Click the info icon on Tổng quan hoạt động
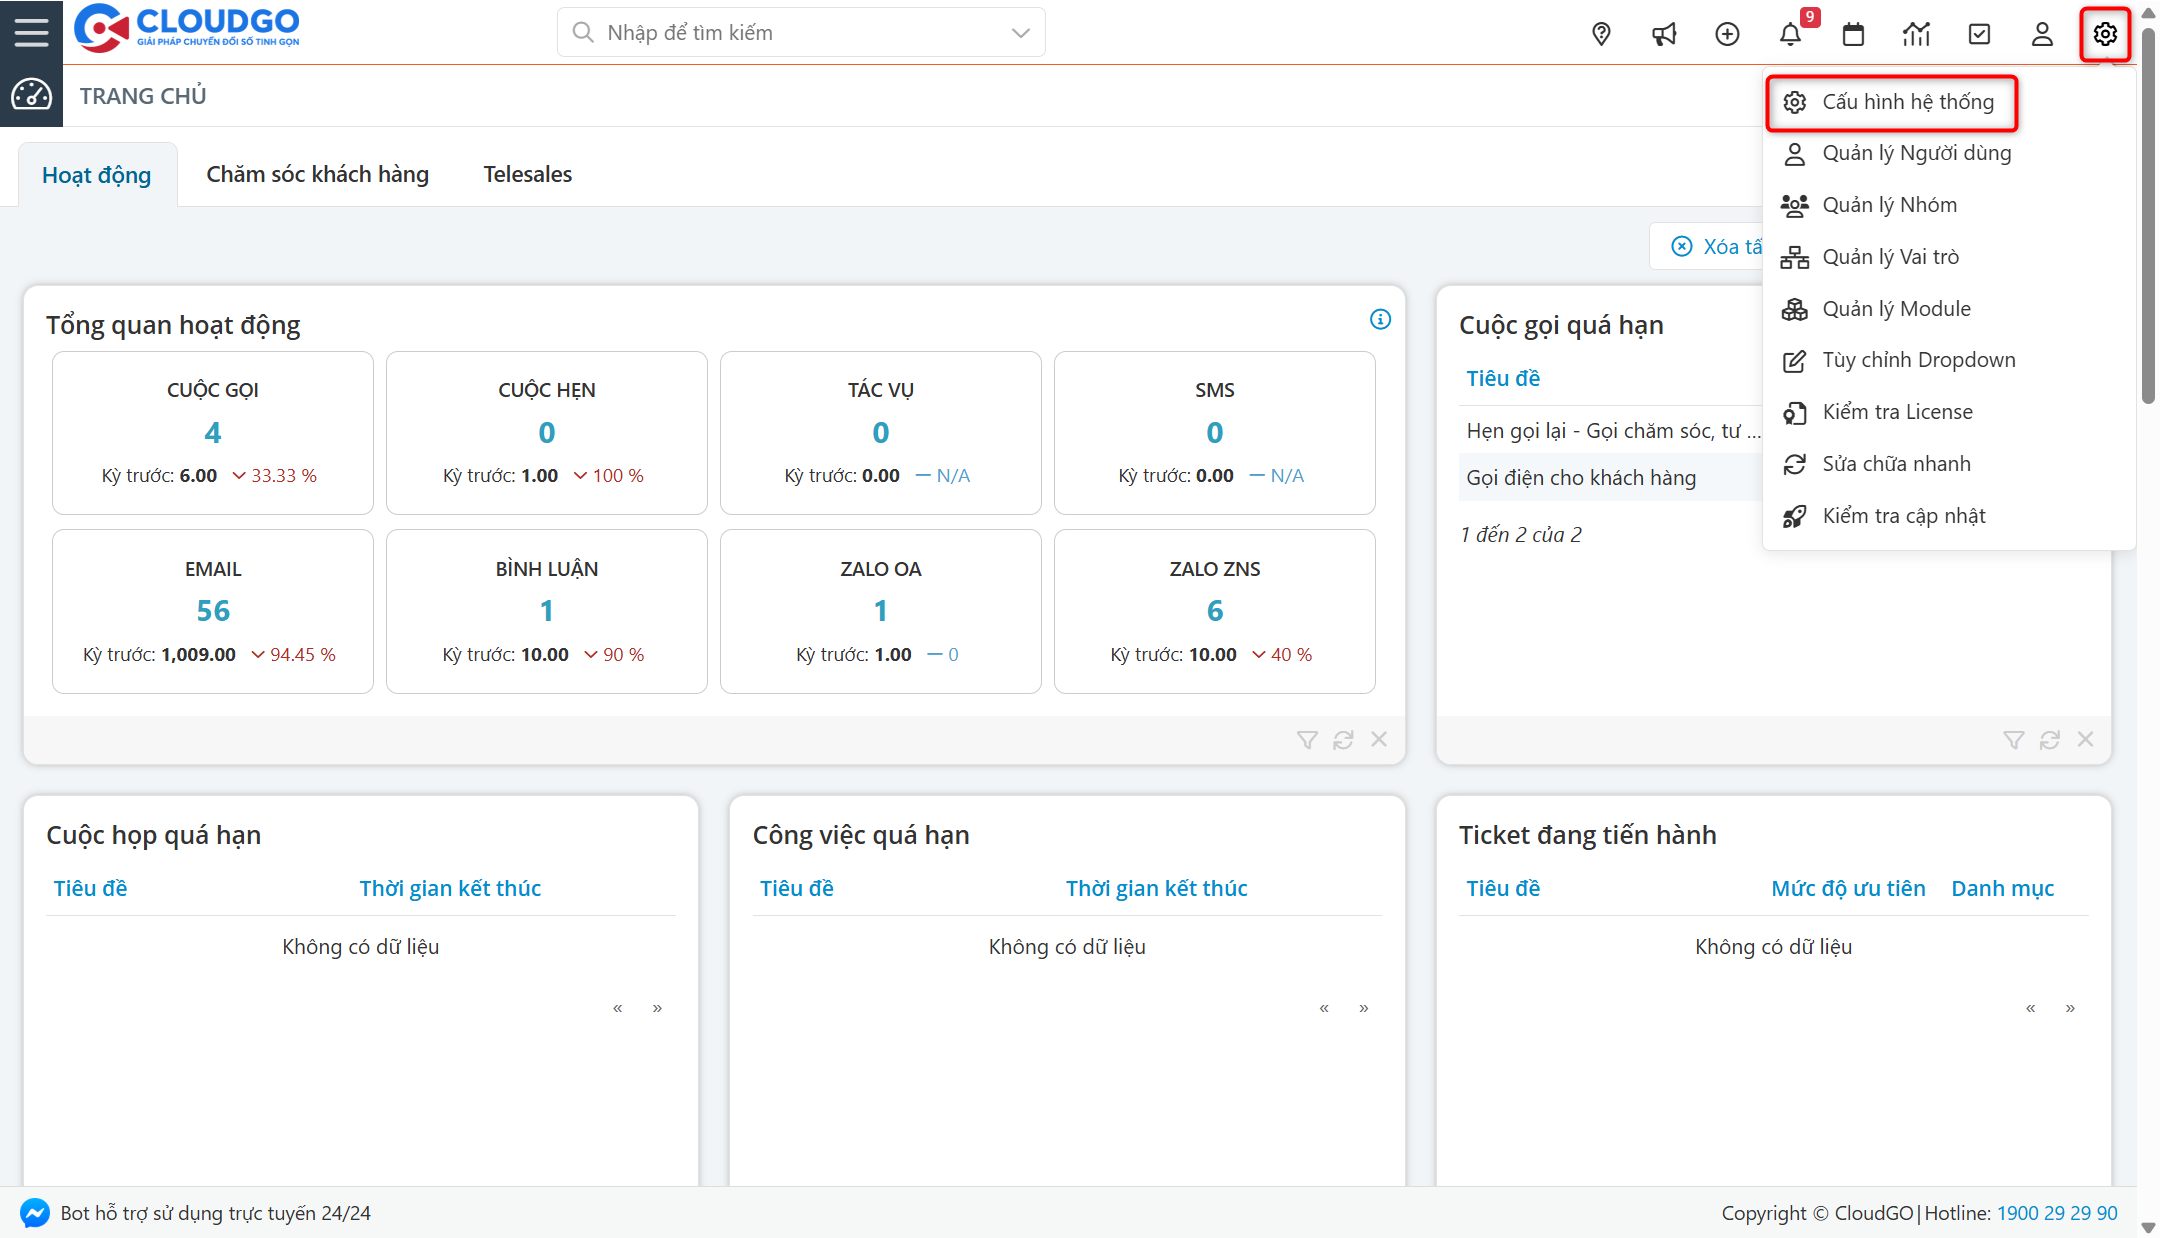 coord(1380,319)
